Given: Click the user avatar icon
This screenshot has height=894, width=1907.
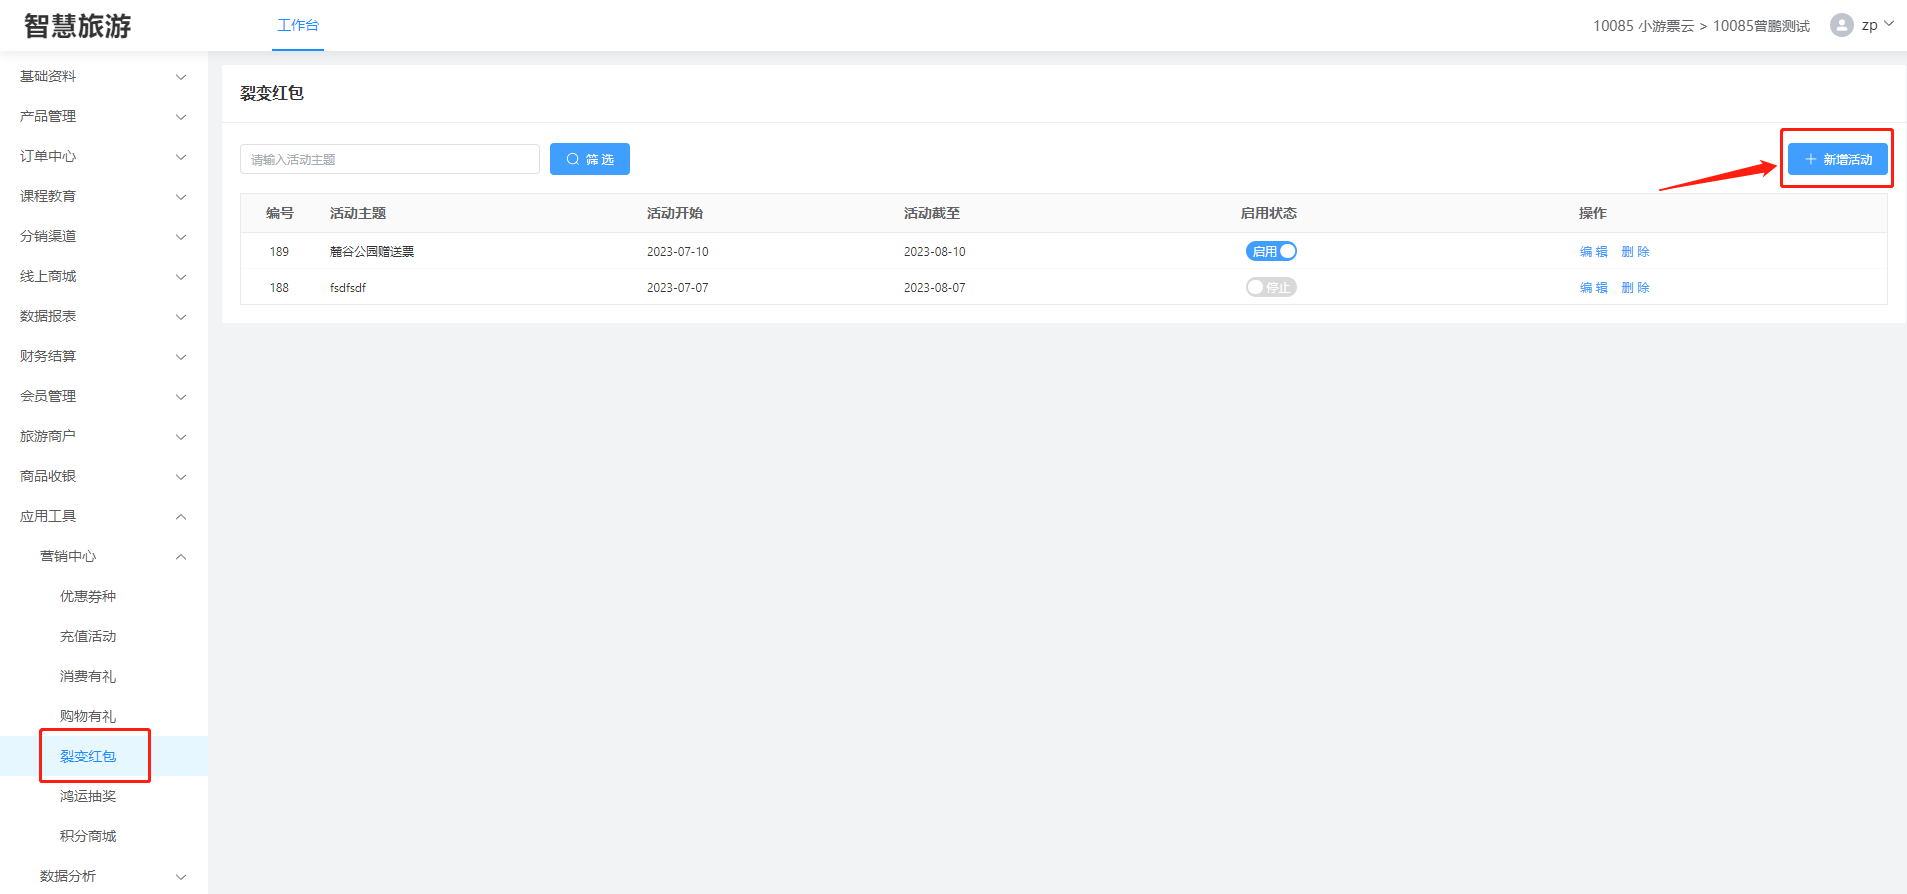Looking at the screenshot, I should (x=1841, y=25).
